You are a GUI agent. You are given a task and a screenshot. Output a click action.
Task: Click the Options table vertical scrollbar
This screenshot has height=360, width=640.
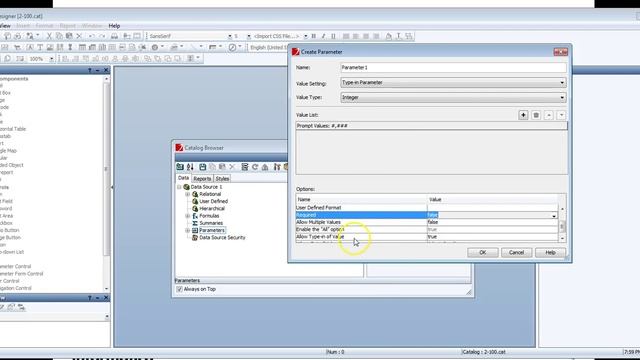[x=562, y=224]
